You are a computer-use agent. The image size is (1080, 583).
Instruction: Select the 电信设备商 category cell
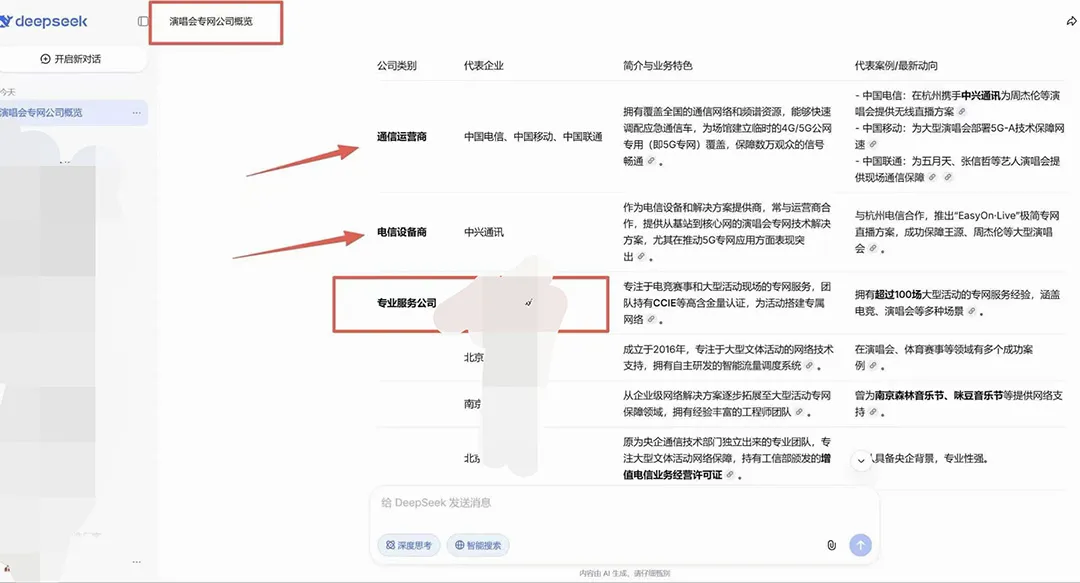point(402,232)
